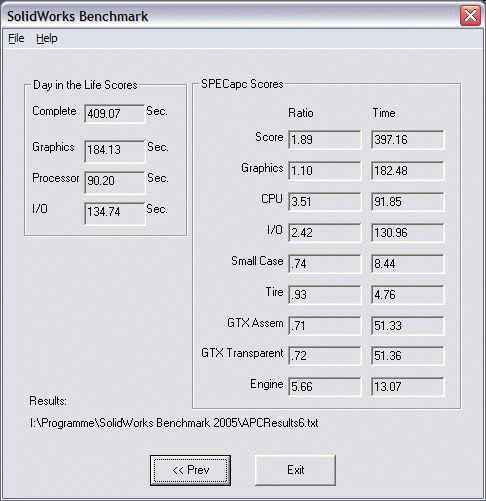Click the << Prev button
The height and width of the screenshot is (501, 486).
point(190,470)
